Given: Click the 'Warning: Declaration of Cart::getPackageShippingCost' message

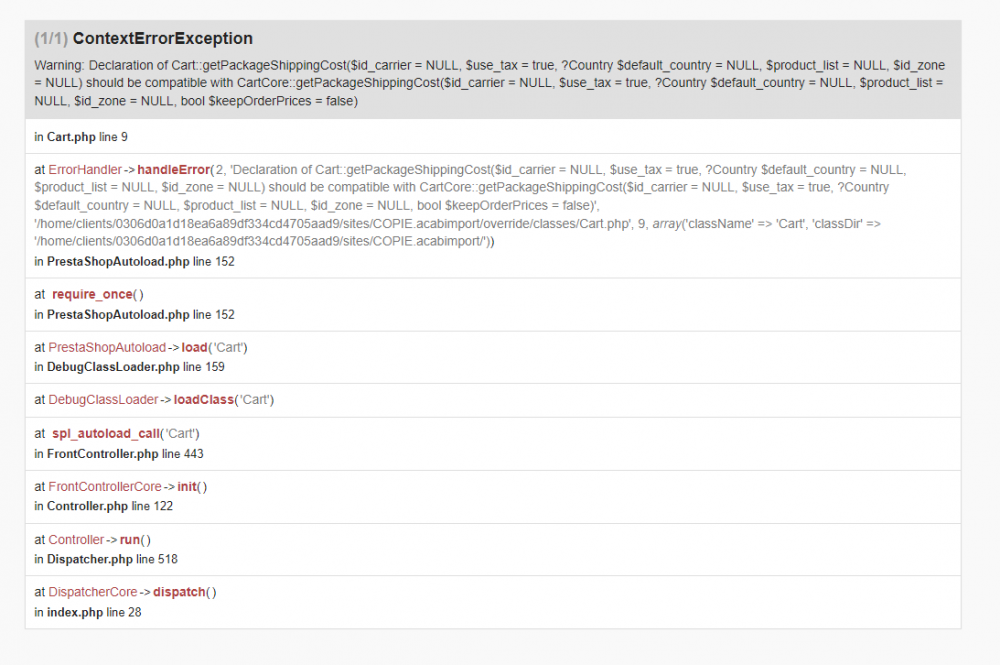Looking at the screenshot, I should [x=490, y=83].
